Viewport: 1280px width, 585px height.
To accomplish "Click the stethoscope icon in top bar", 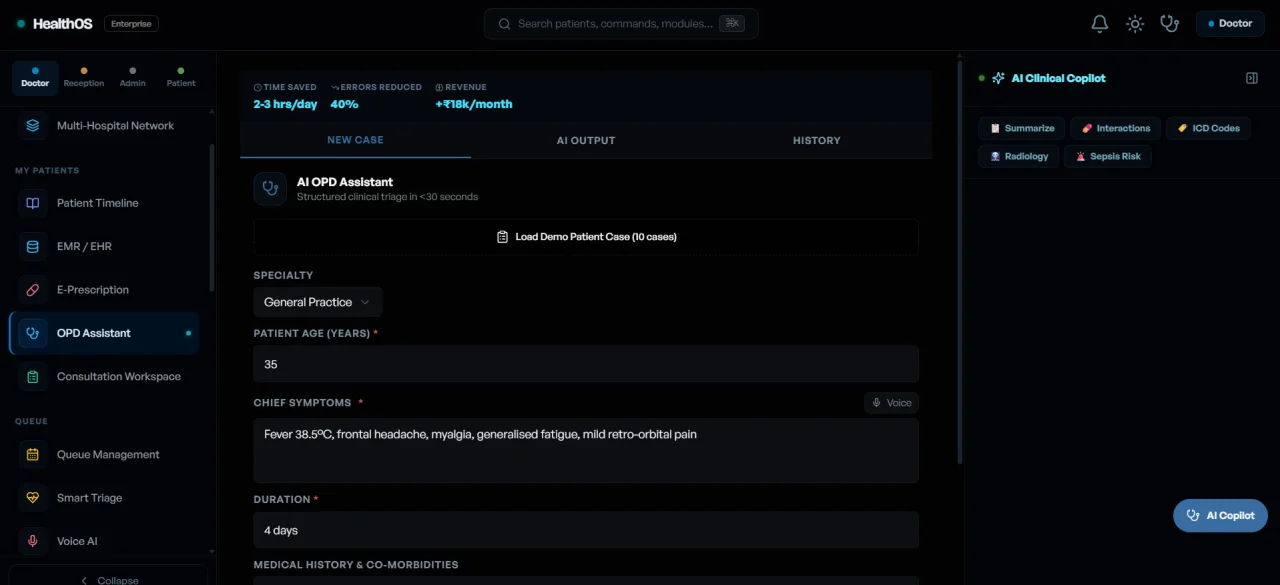I will (x=1169, y=24).
